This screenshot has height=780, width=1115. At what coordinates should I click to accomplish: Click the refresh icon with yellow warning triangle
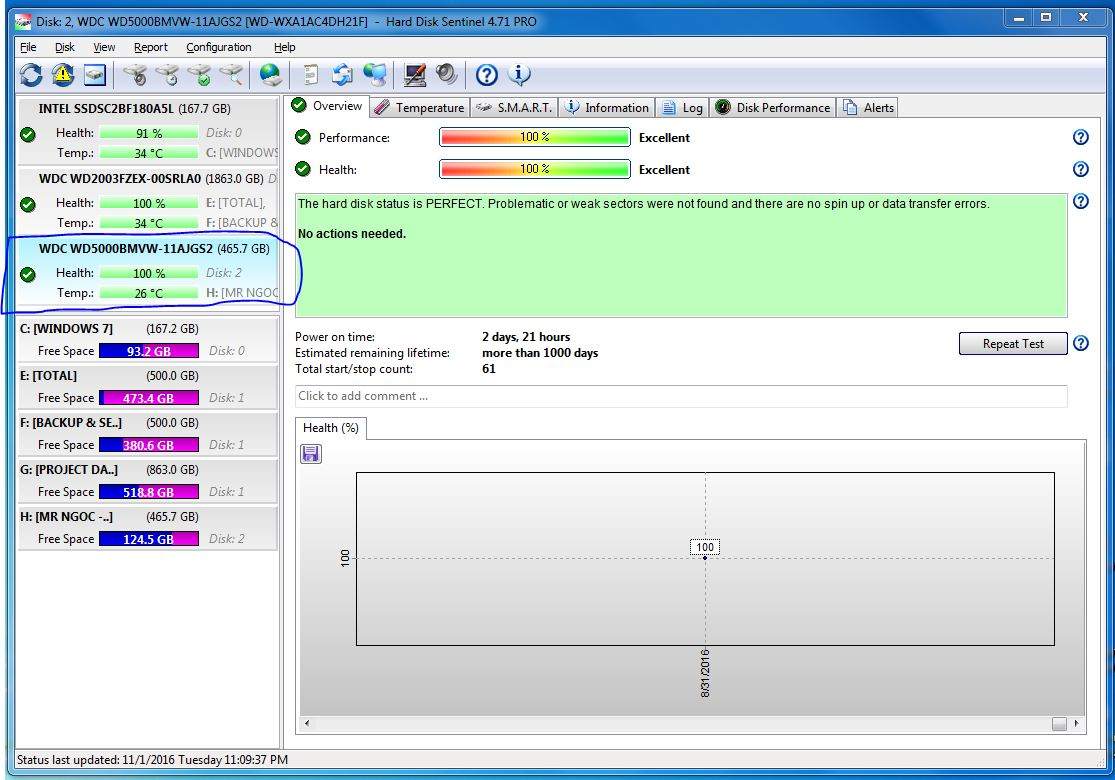[63, 75]
